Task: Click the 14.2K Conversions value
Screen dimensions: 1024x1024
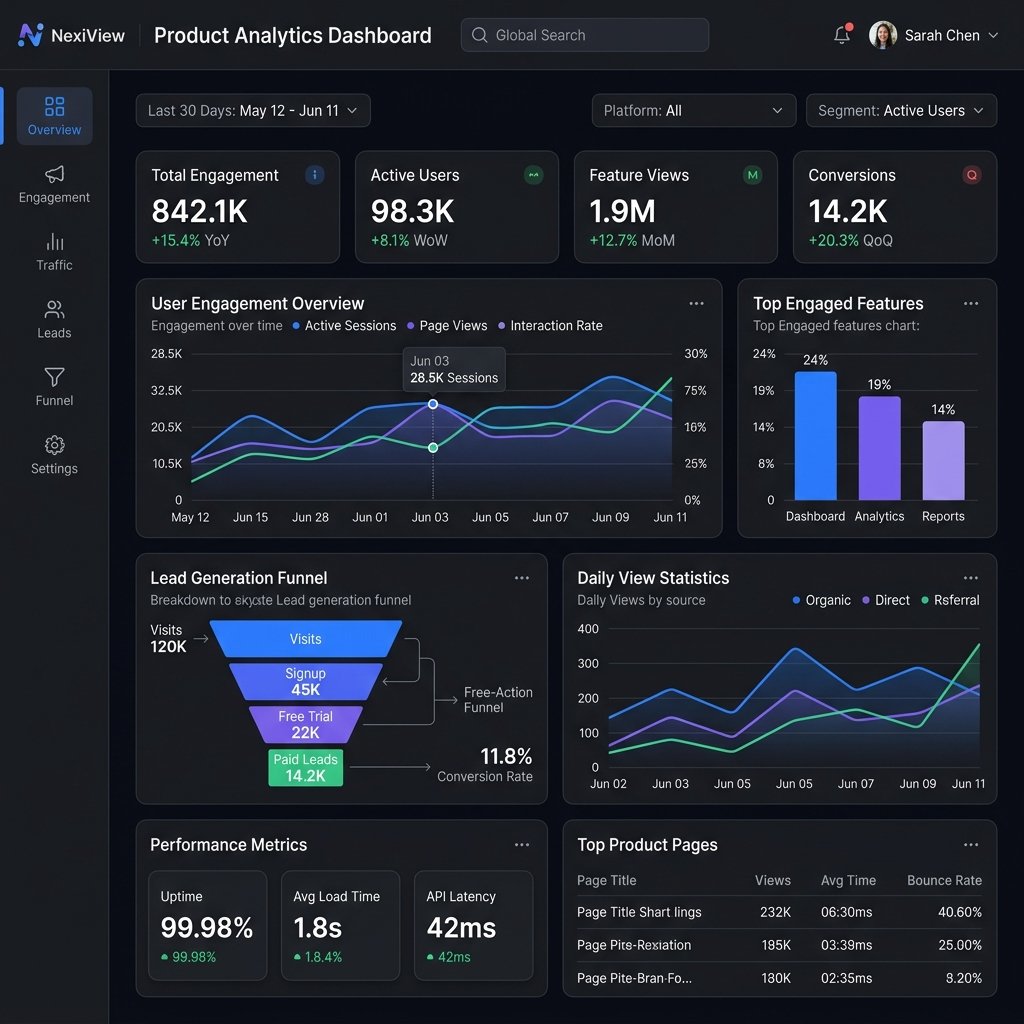Action: click(x=848, y=212)
